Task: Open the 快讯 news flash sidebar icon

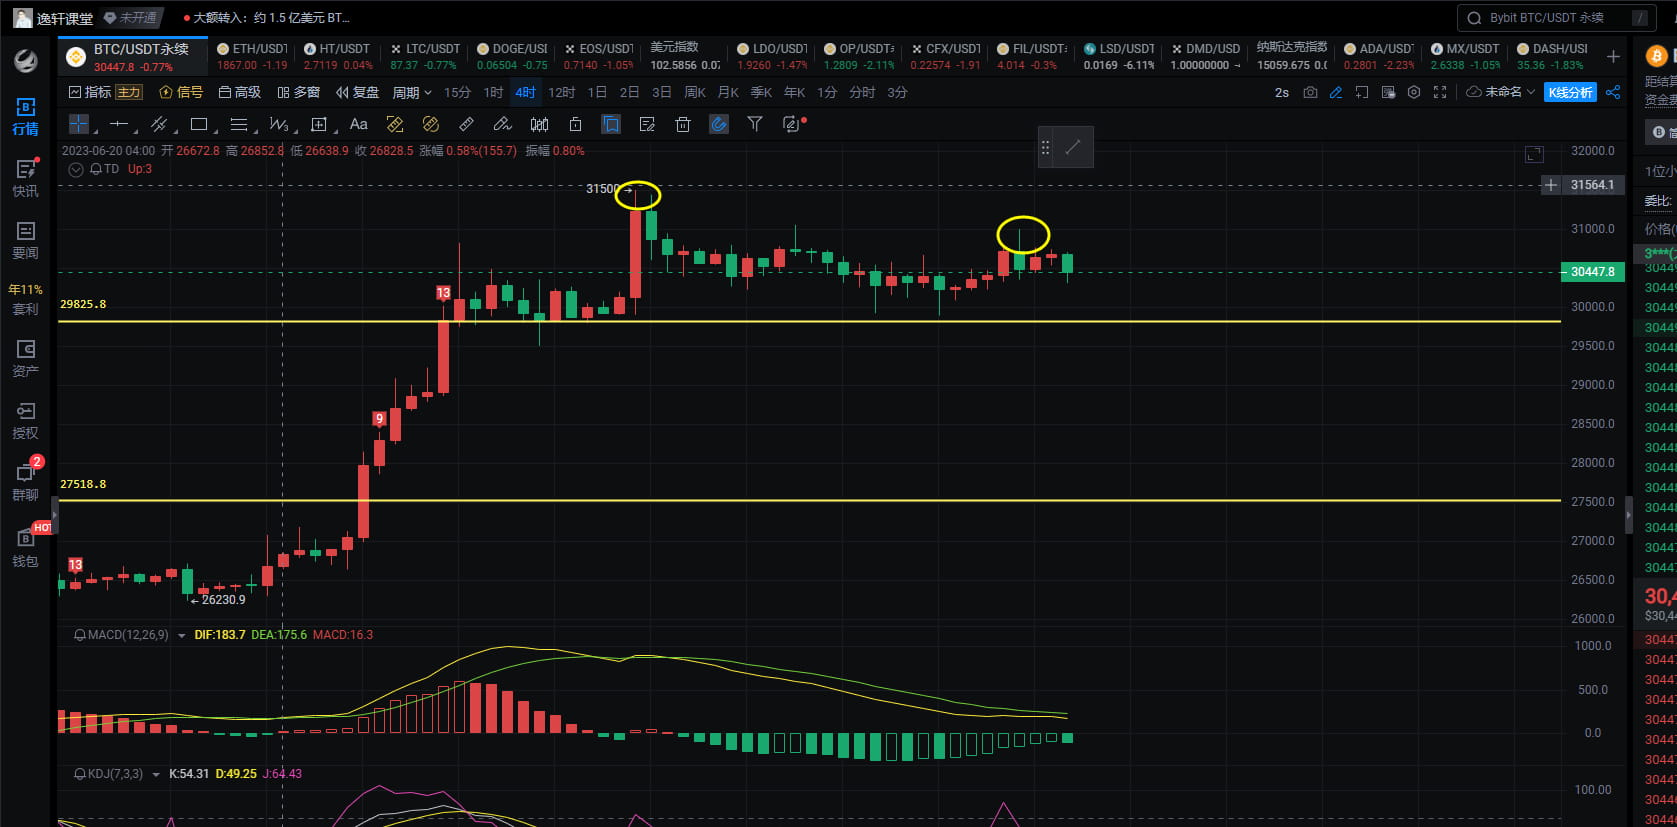Action: click(26, 178)
